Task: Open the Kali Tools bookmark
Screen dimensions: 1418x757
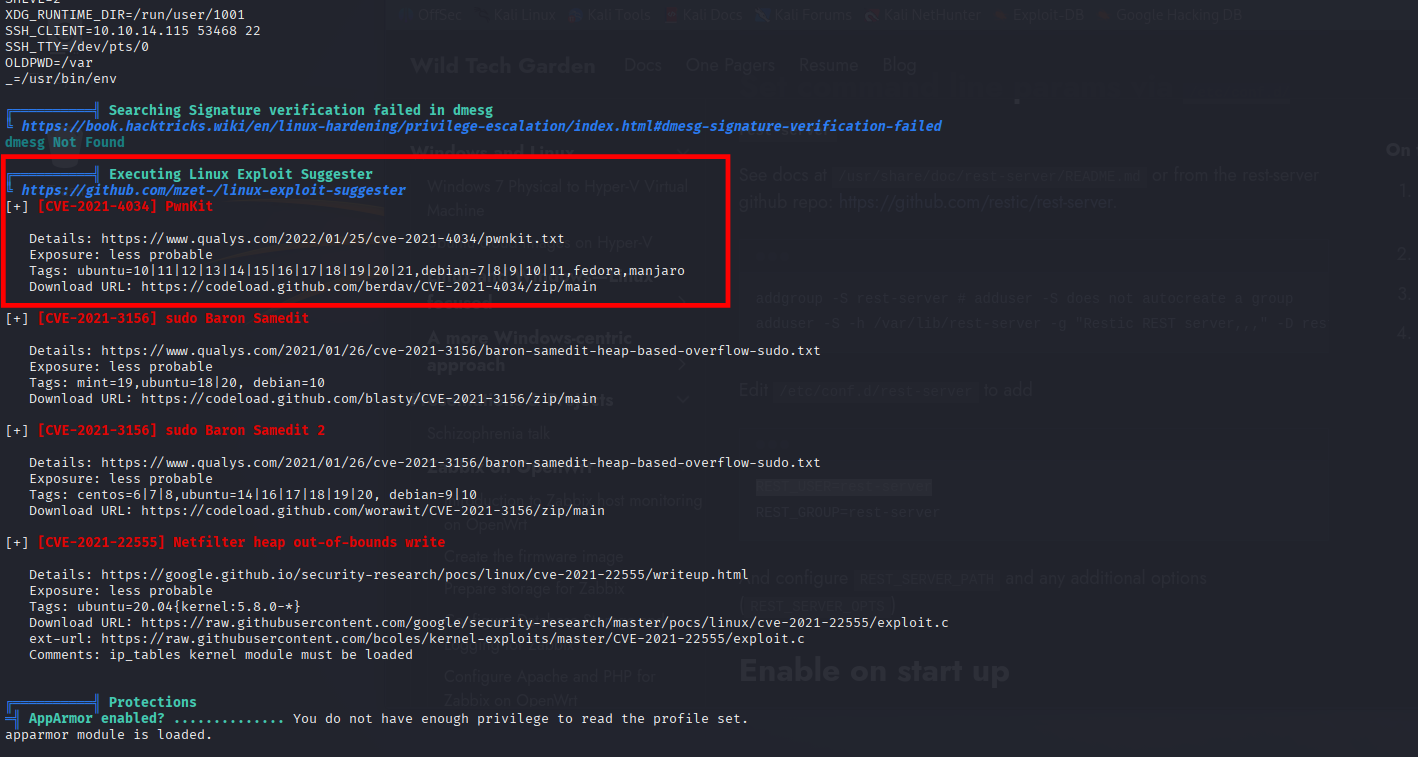Action: (612, 16)
